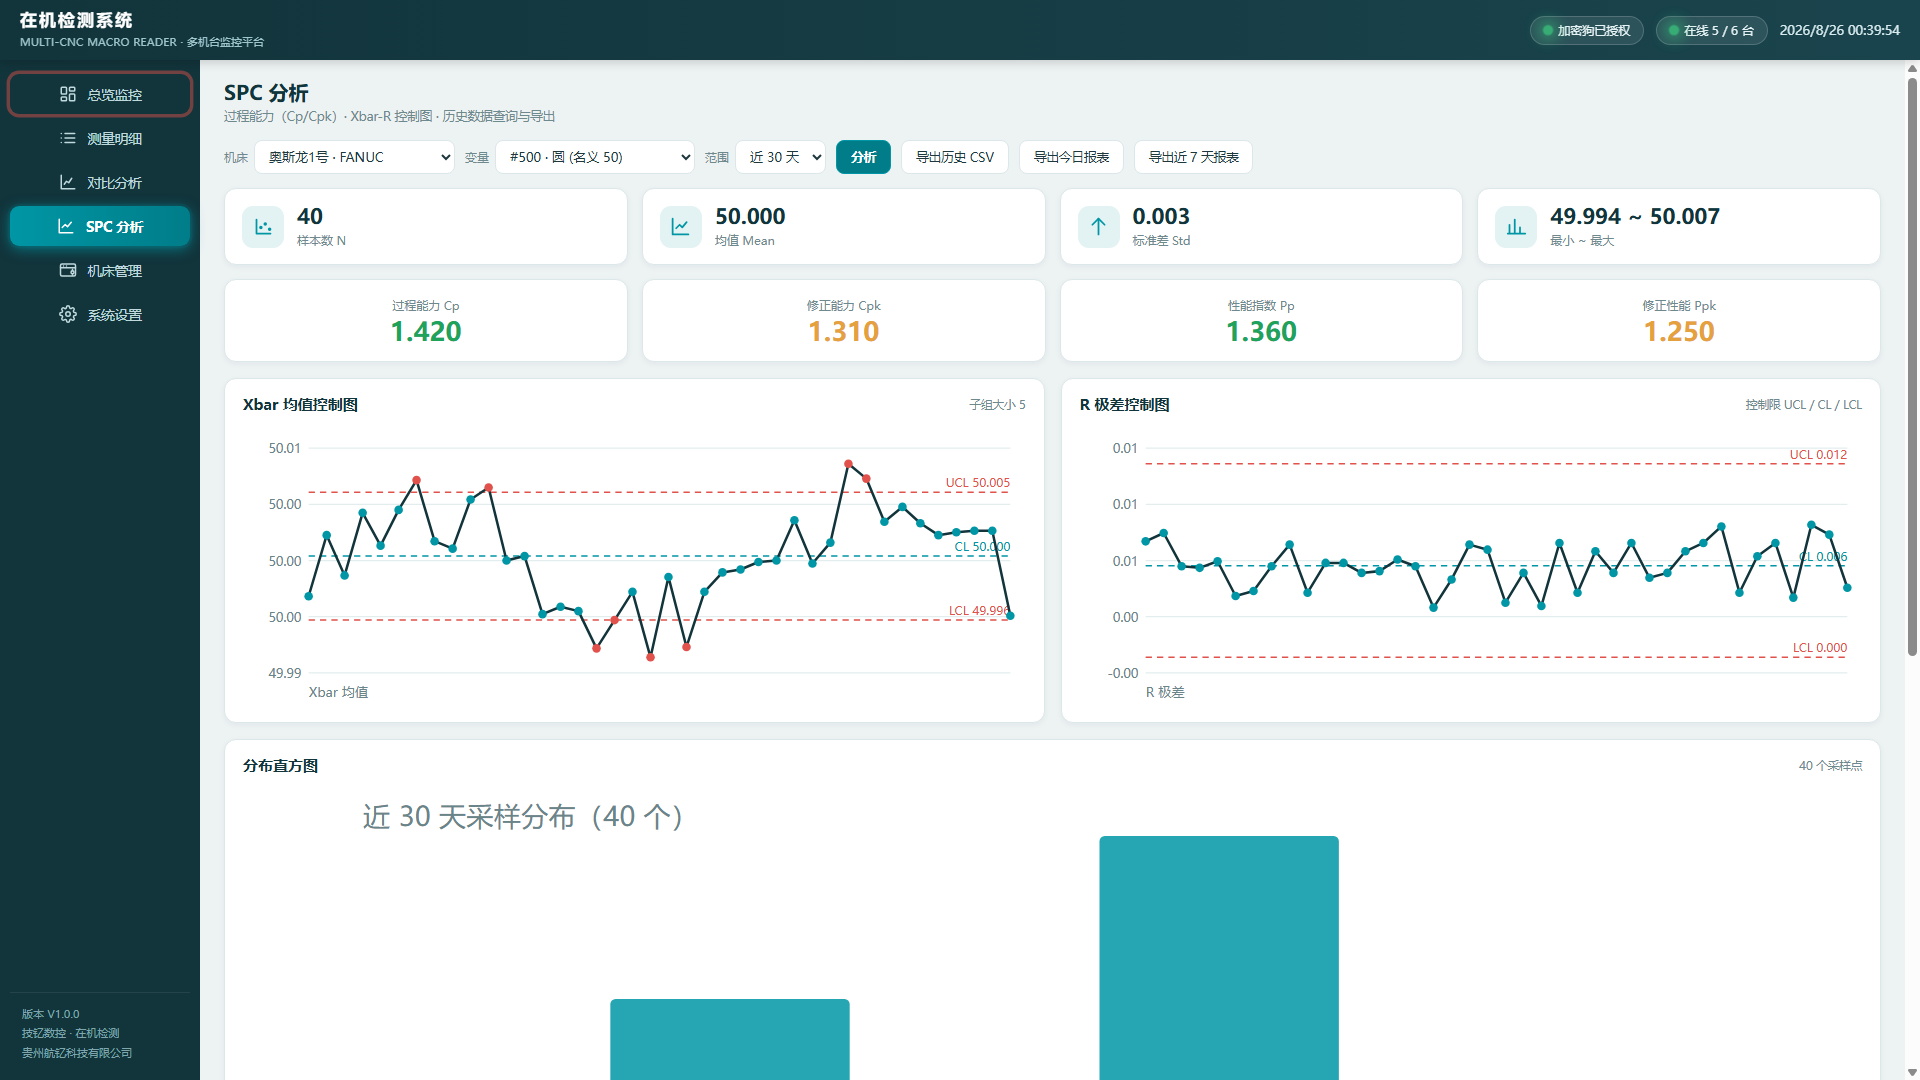Click 导出今日报表 button
The height and width of the screenshot is (1080, 1920).
click(1071, 157)
